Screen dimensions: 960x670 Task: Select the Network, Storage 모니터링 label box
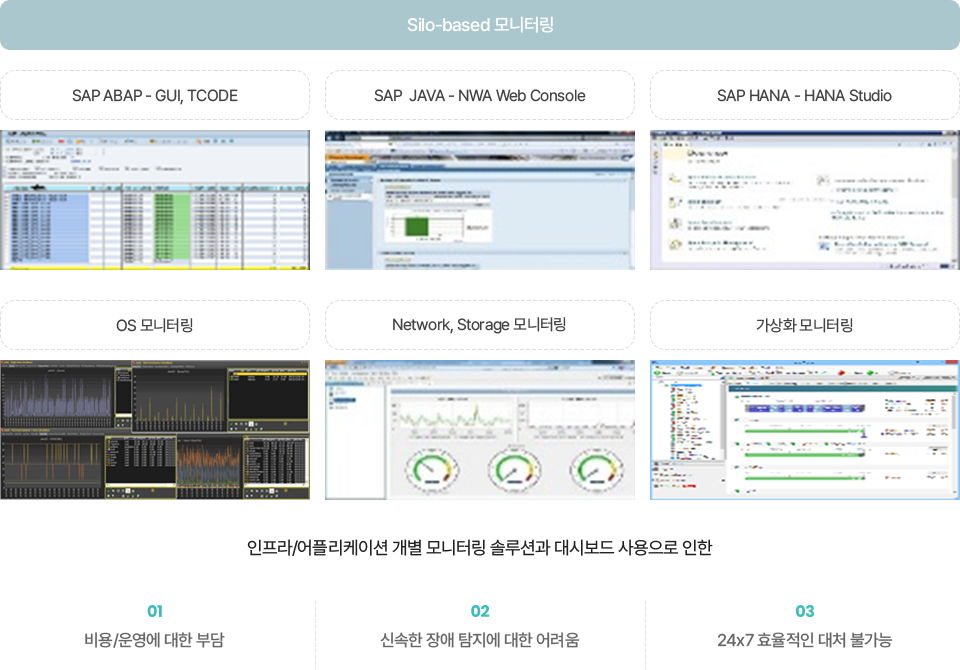click(479, 325)
